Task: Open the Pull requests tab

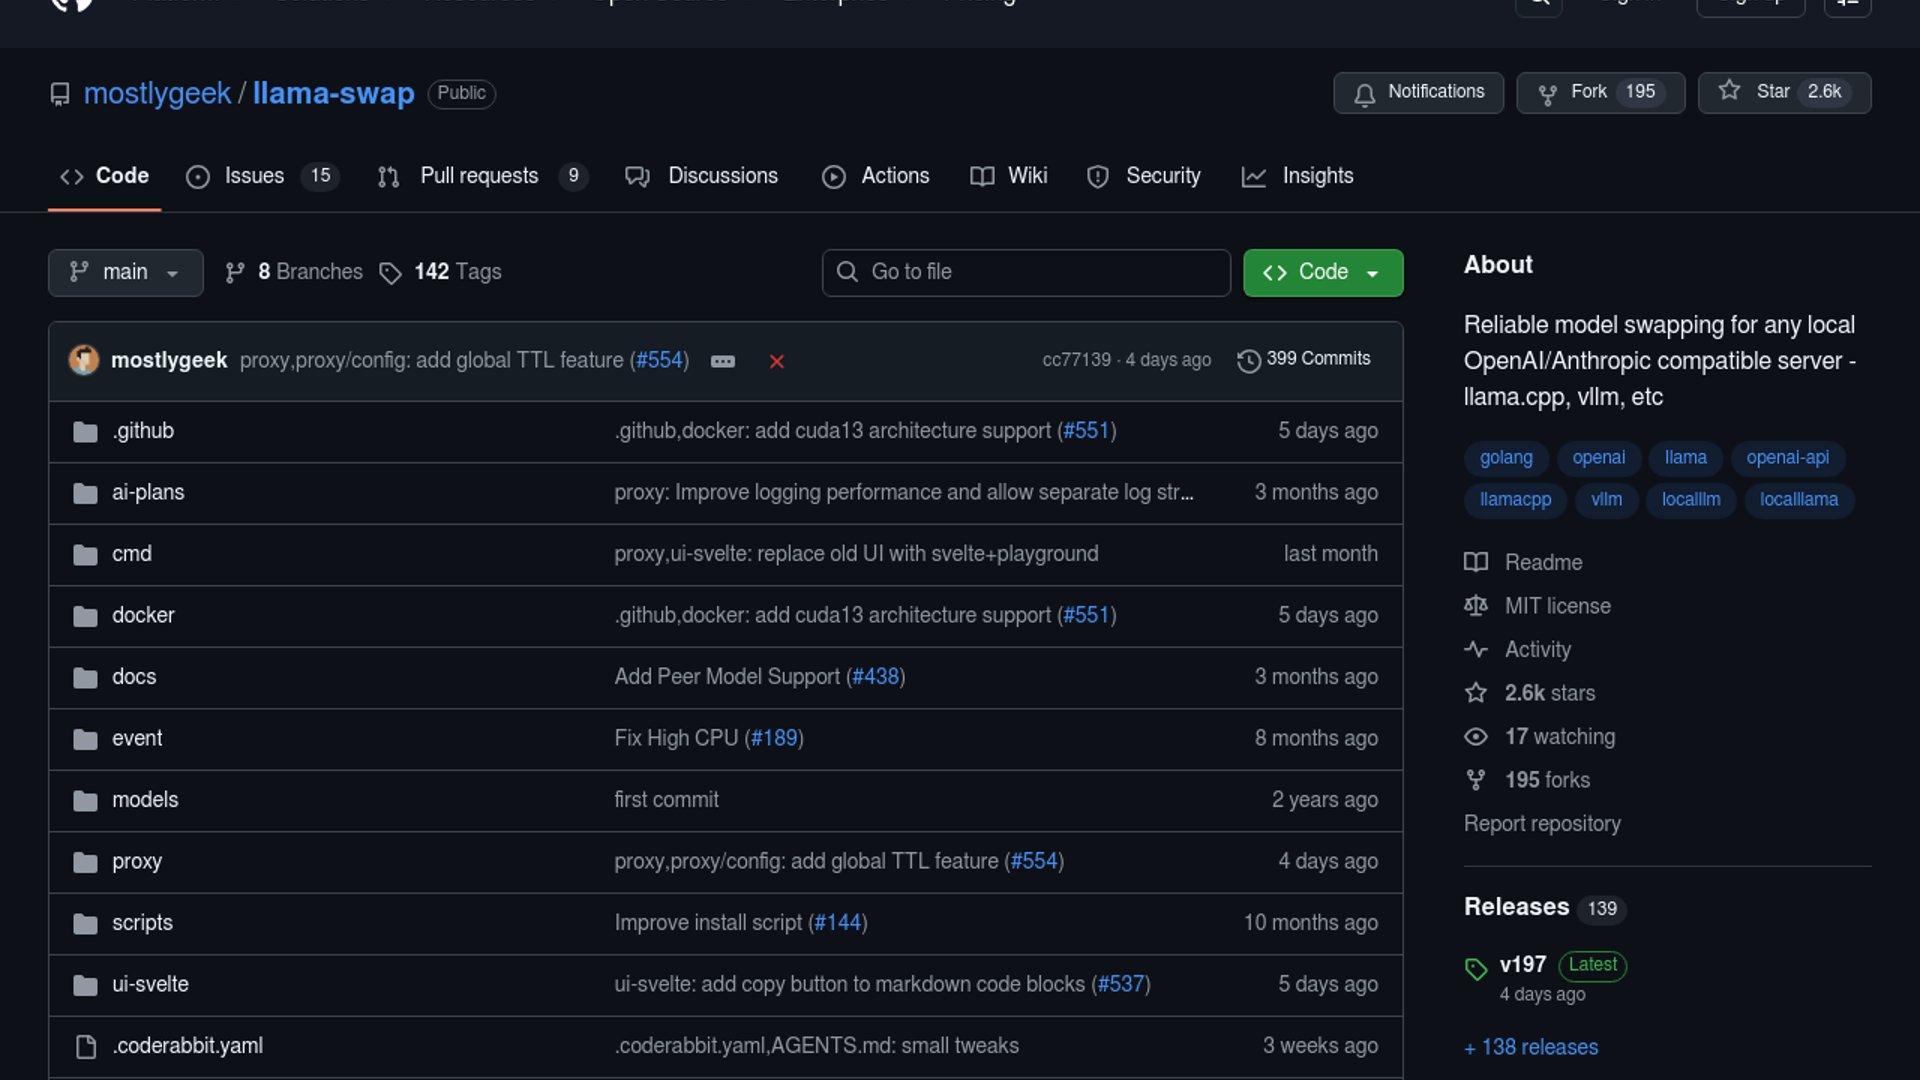Action: pyautogui.click(x=480, y=176)
